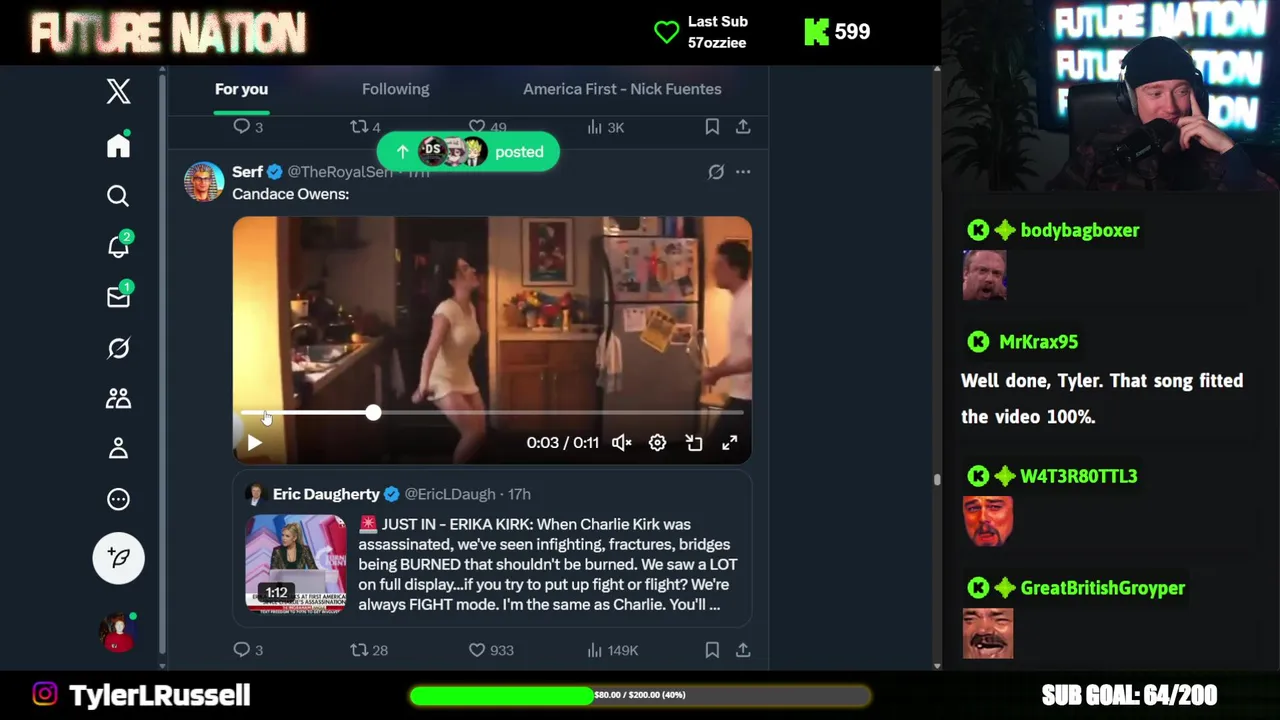
Task: Play the Candace Owens video
Action: point(254,442)
